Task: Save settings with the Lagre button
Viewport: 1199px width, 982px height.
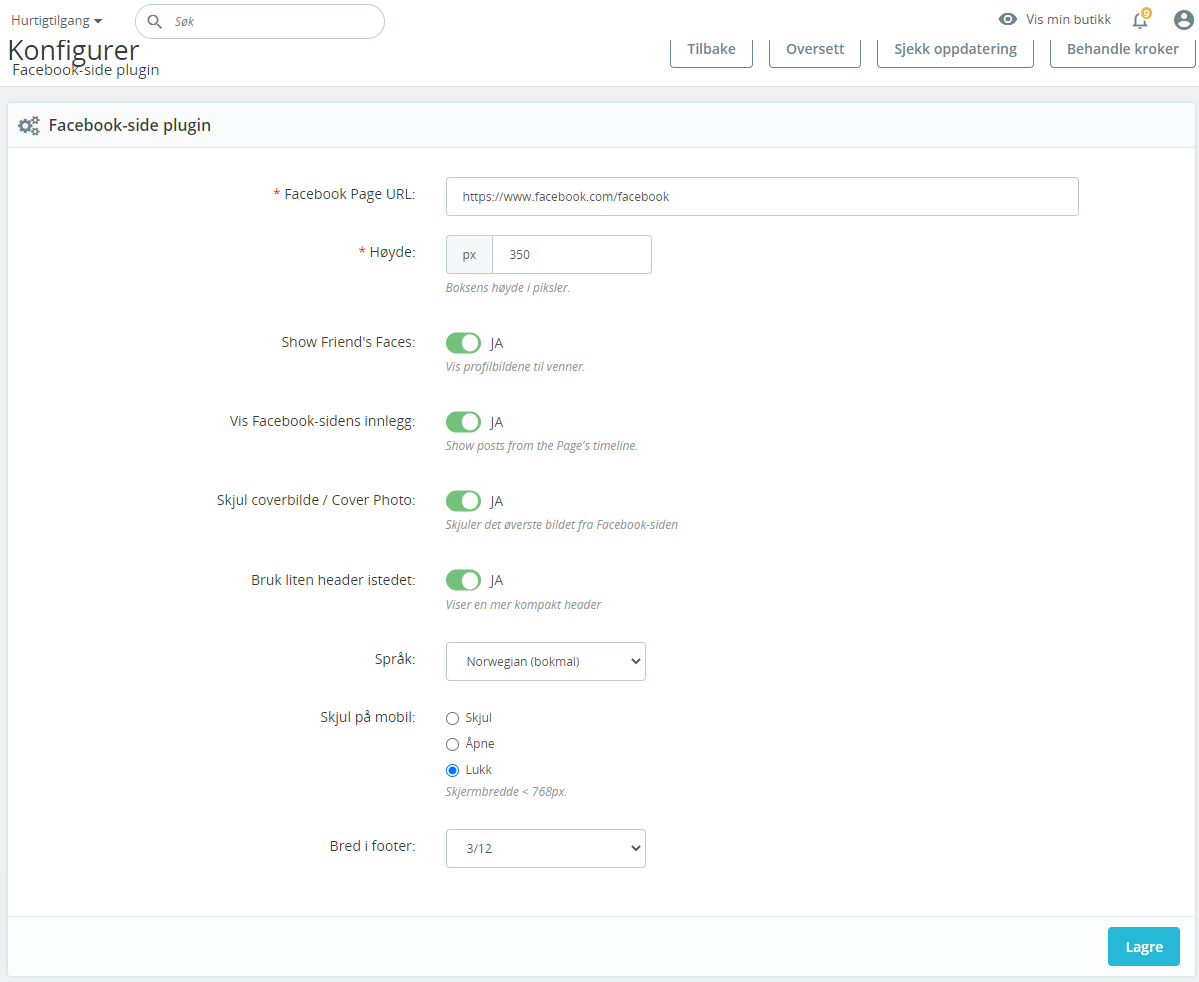Action: [1143, 947]
